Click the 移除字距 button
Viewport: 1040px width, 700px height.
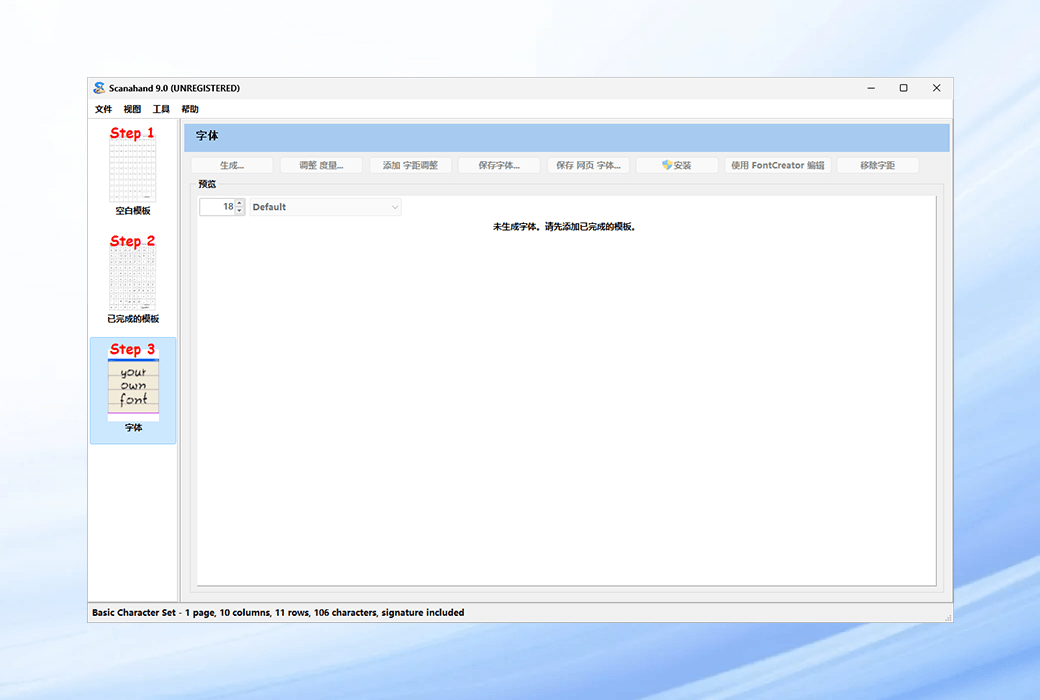click(x=878, y=165)
